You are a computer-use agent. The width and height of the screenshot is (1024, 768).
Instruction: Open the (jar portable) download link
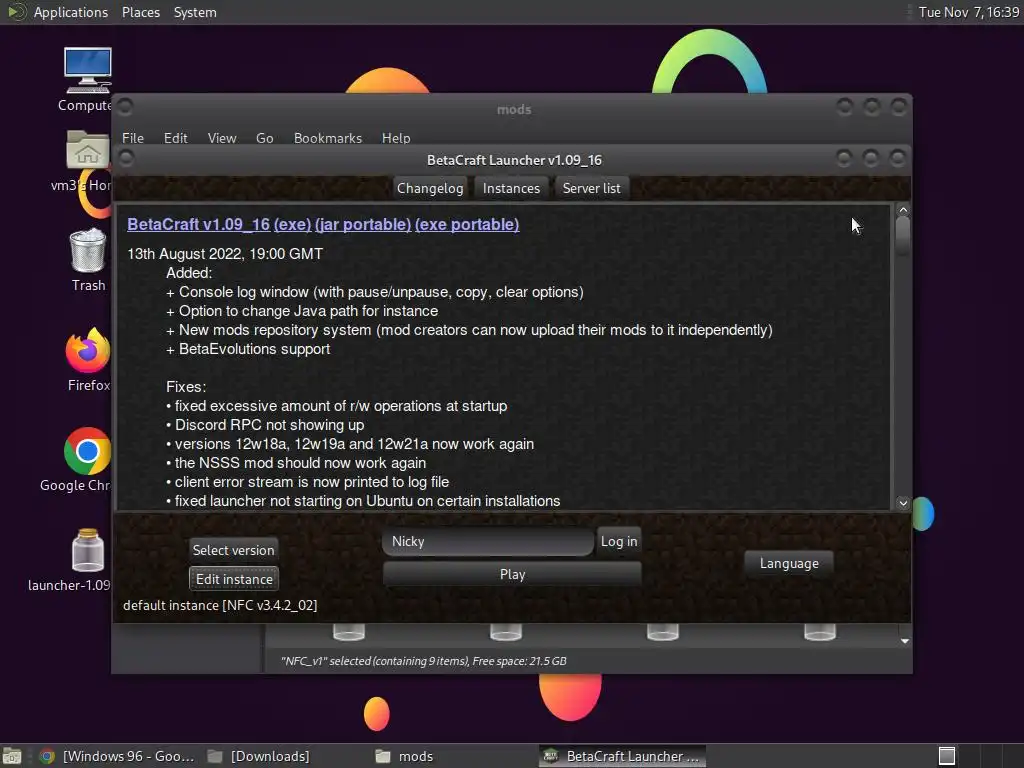coord(363,224)
